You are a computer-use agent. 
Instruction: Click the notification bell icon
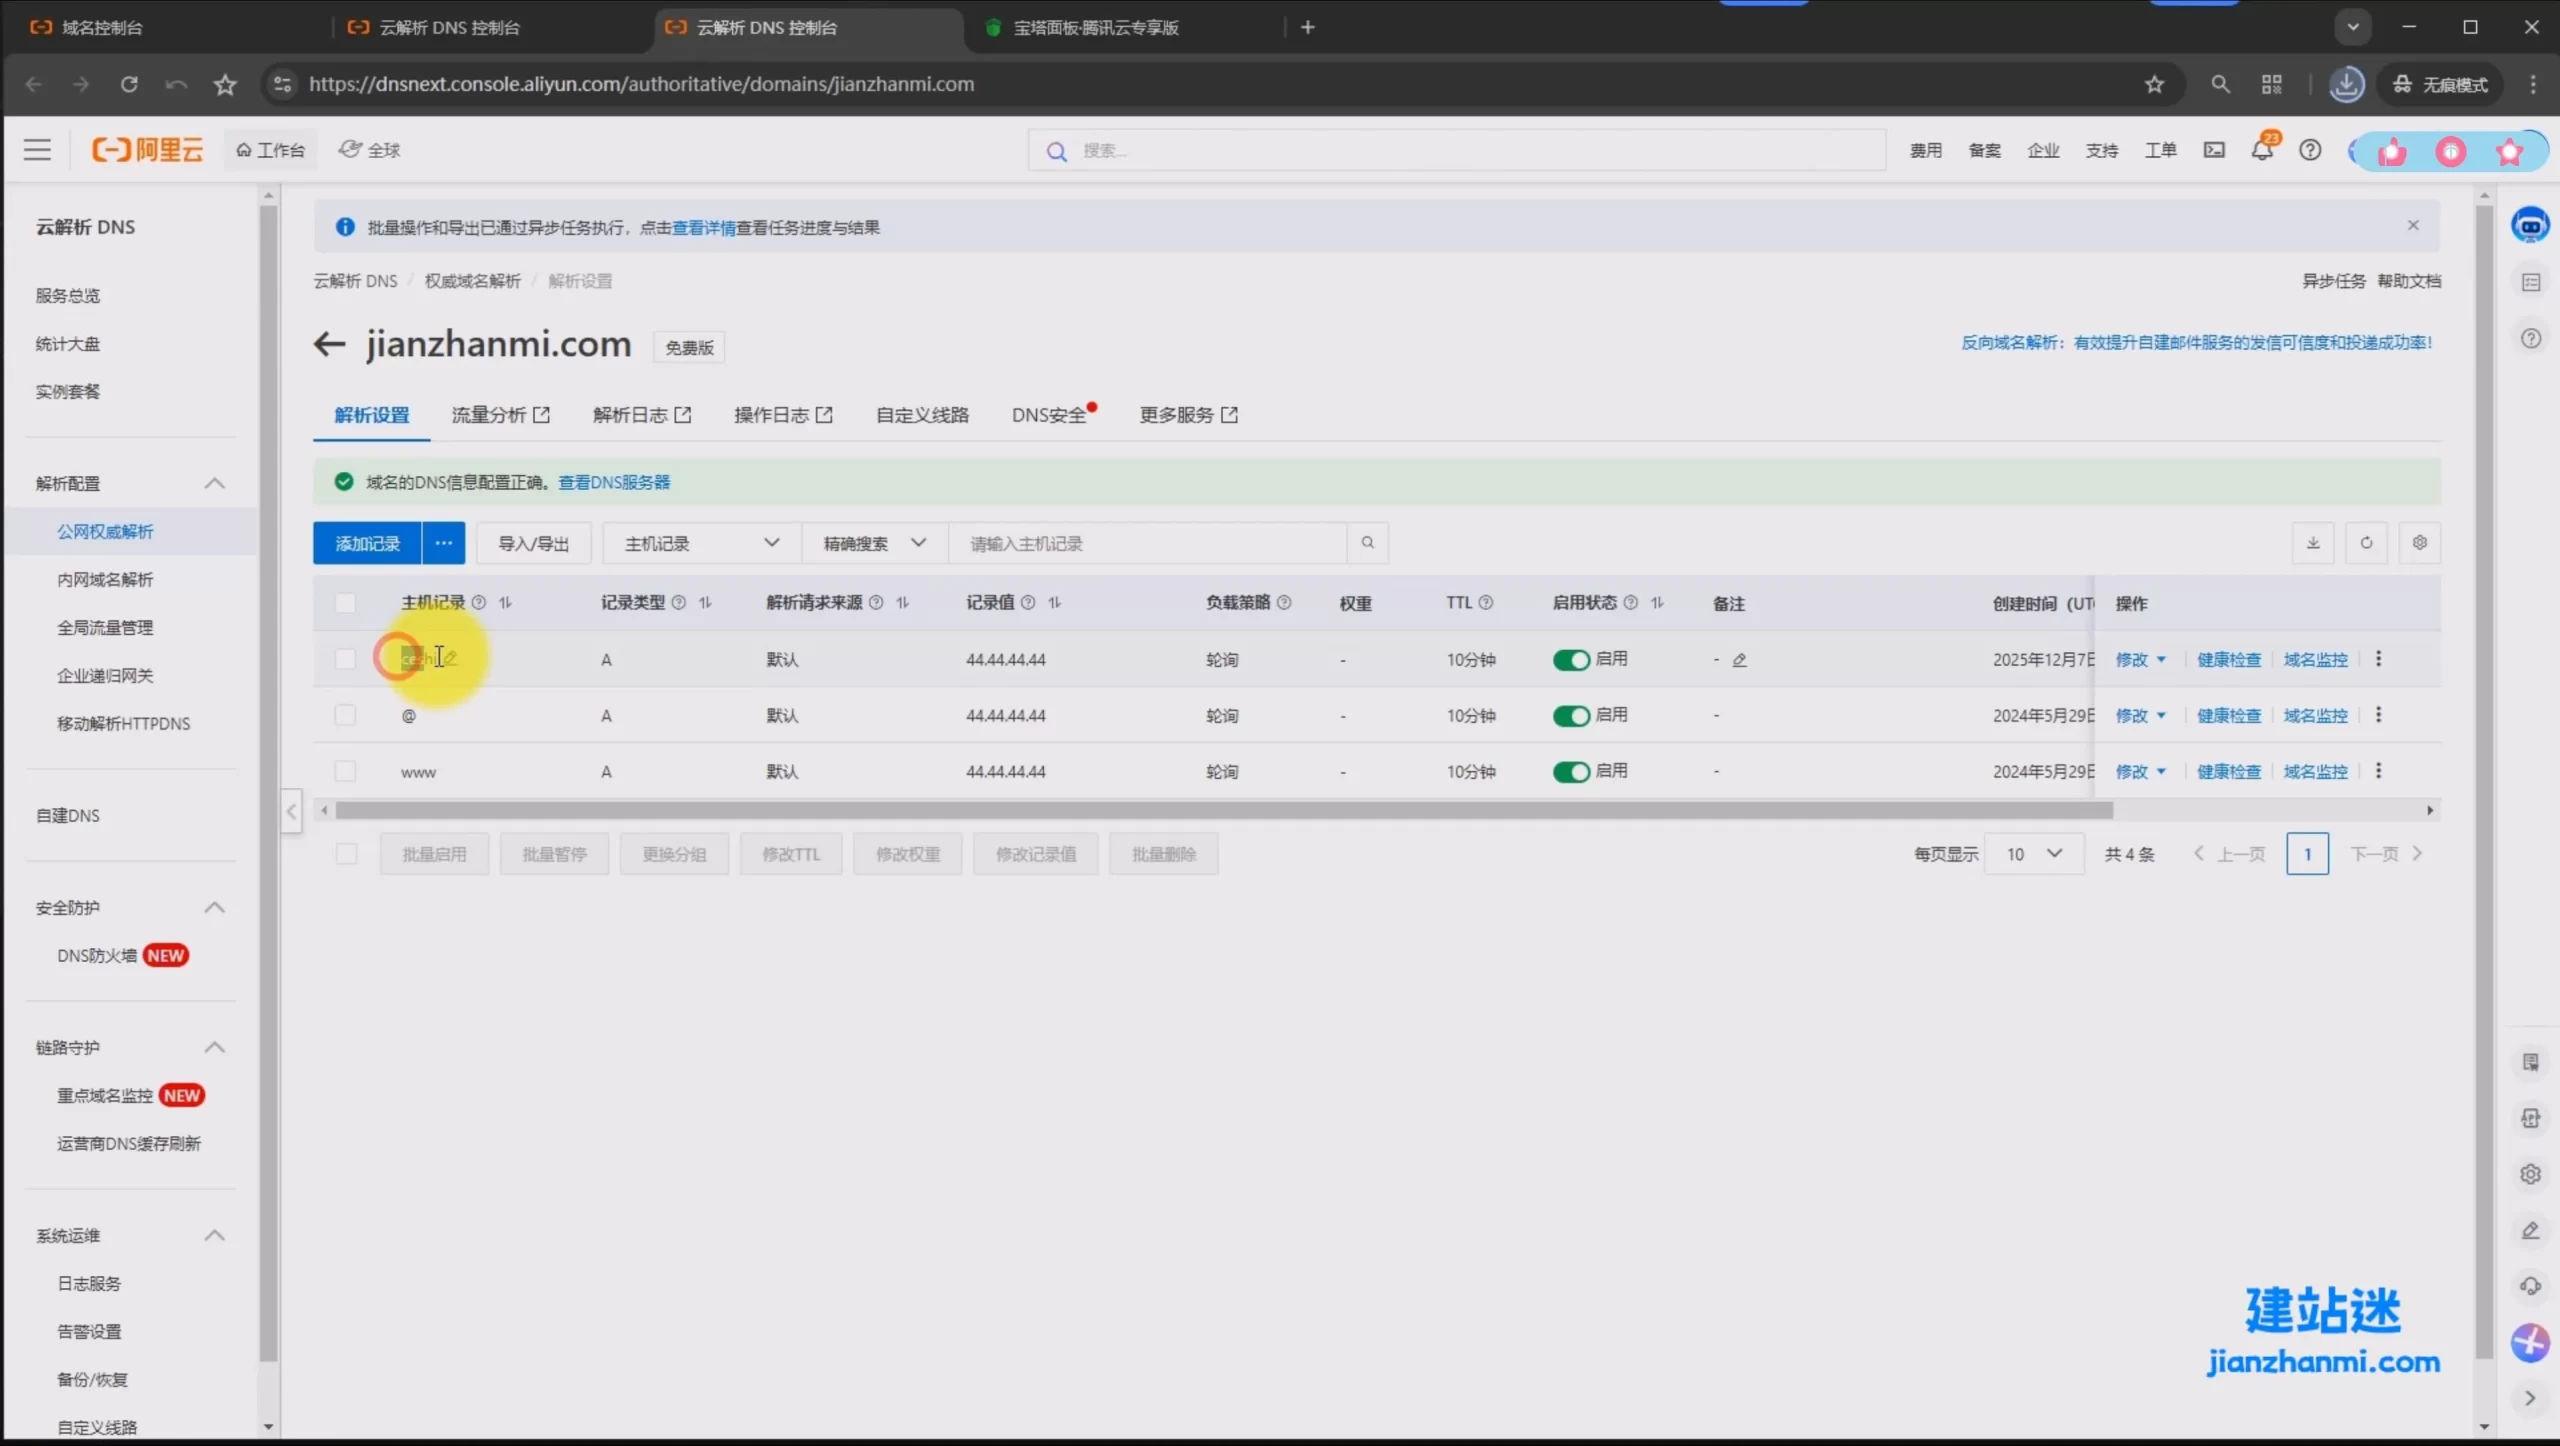2261,150
